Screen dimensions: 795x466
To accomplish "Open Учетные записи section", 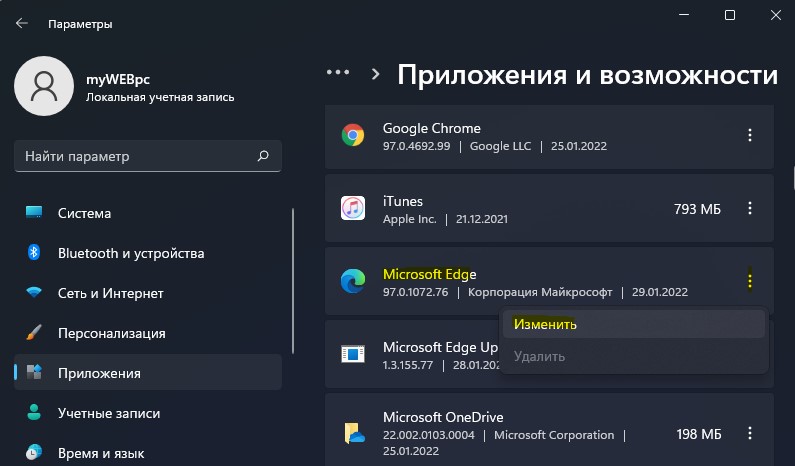I will [x=148, y=413].
